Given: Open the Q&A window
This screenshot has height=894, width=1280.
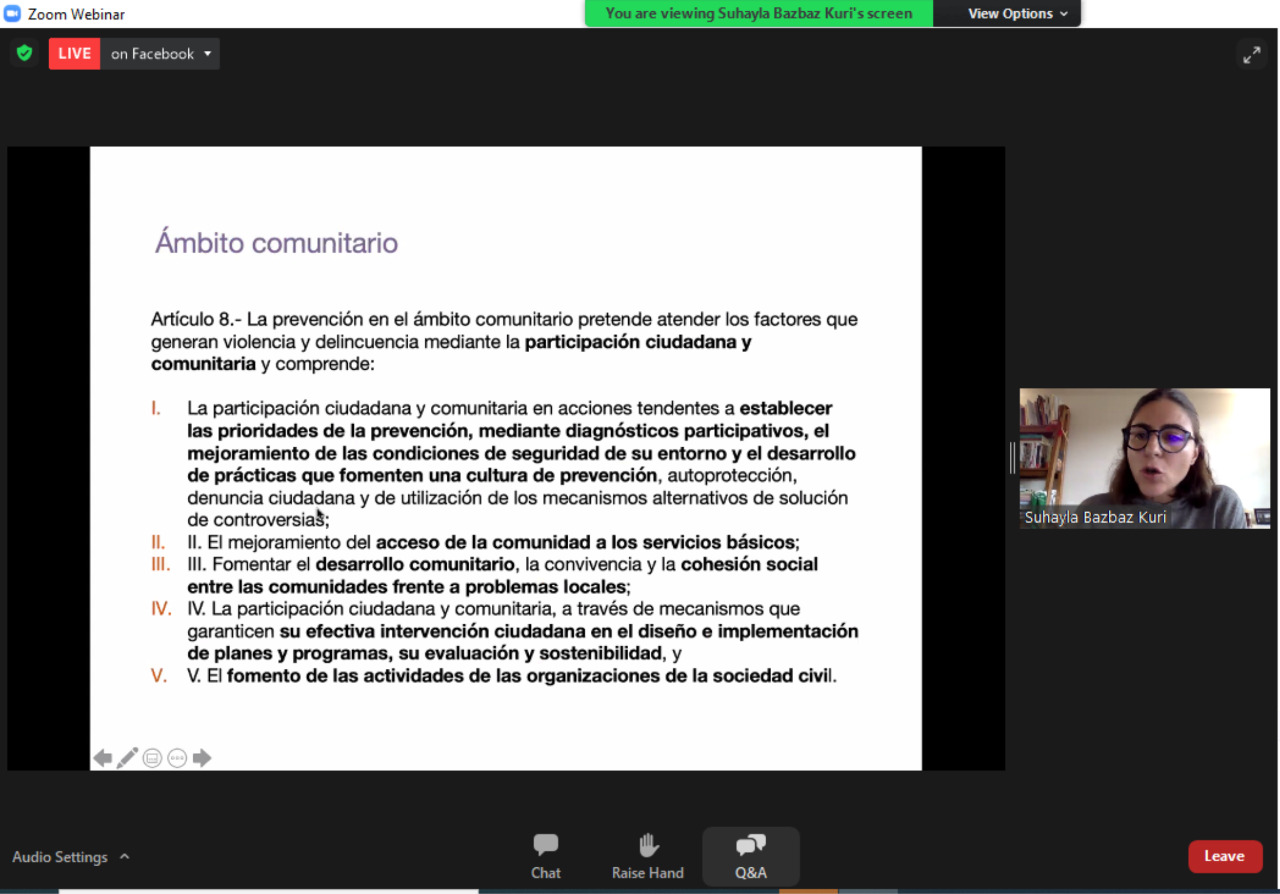Looking at the screenshot, I should (750, 855).
